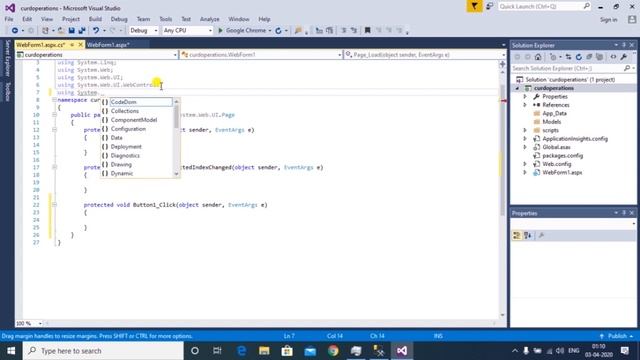Click Publish in the status bar

click(x=617, y=336)
